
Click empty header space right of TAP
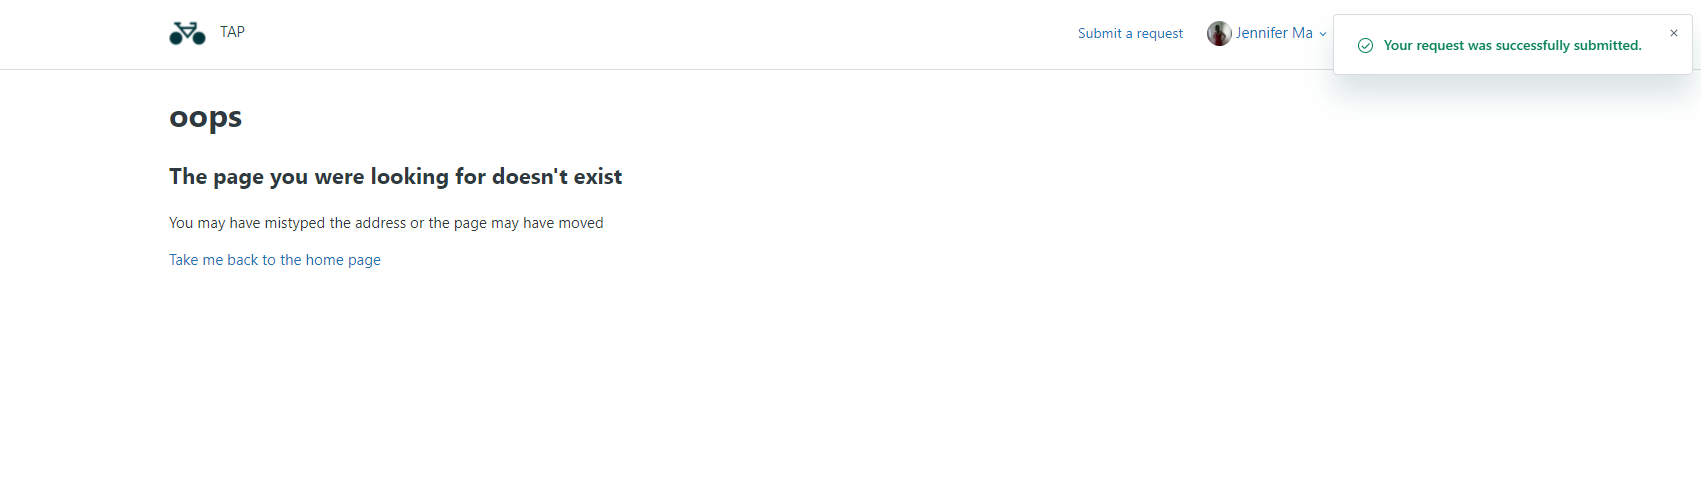[650, 34]
